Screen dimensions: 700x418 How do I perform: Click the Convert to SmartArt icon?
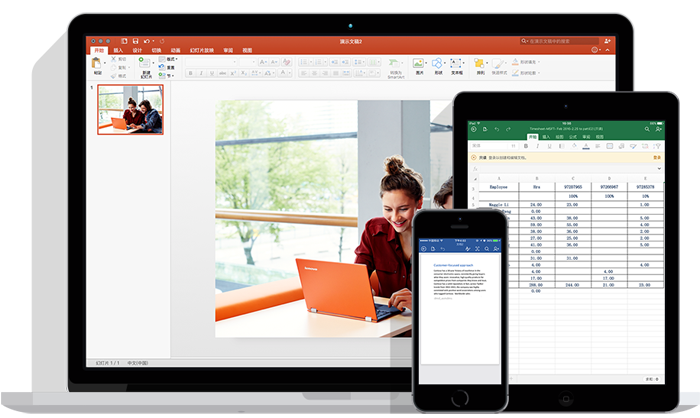coord(396,65)
